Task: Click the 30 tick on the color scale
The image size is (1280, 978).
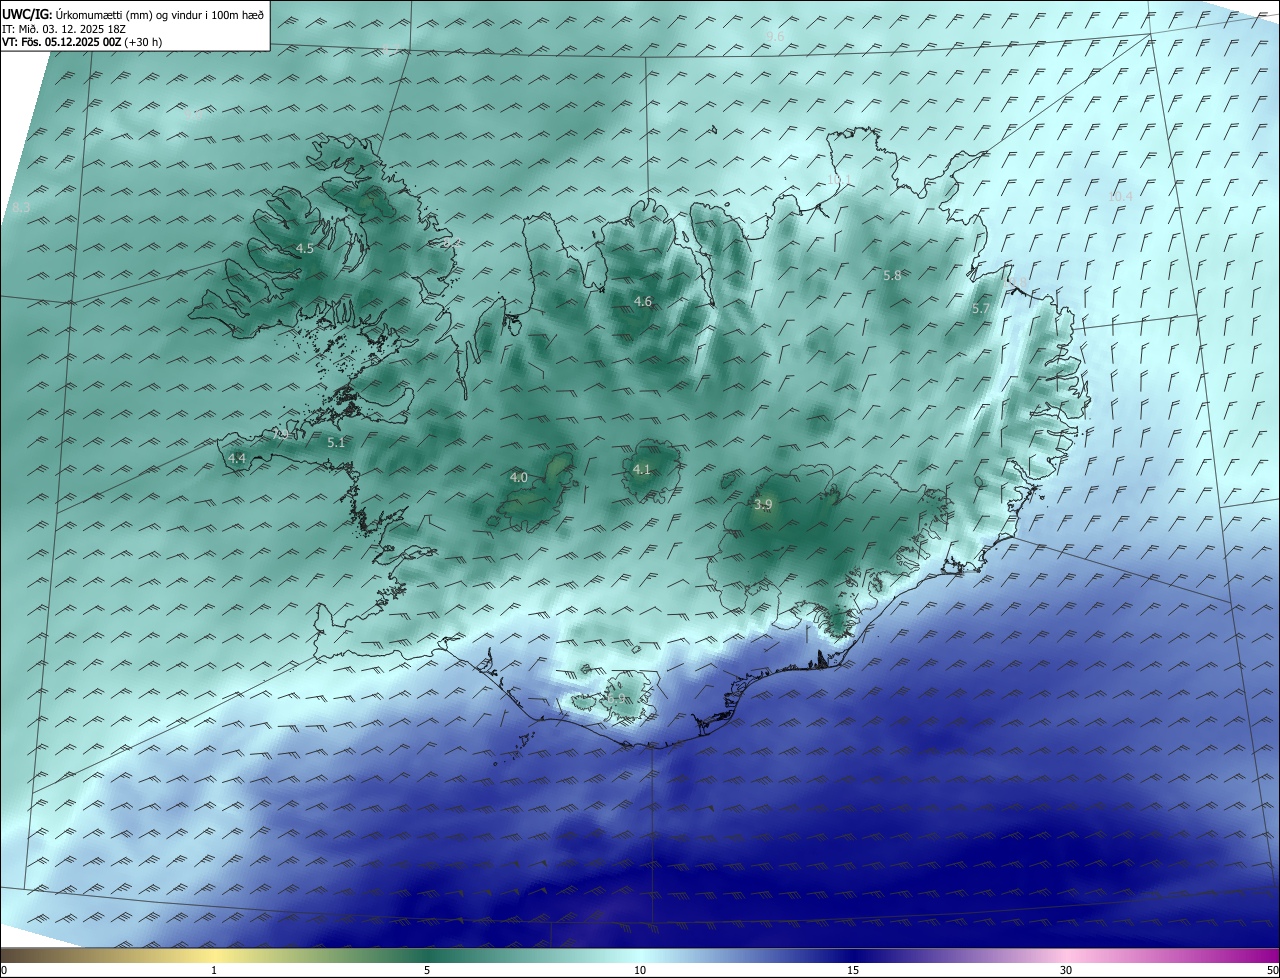Action: click(1066, 970)
